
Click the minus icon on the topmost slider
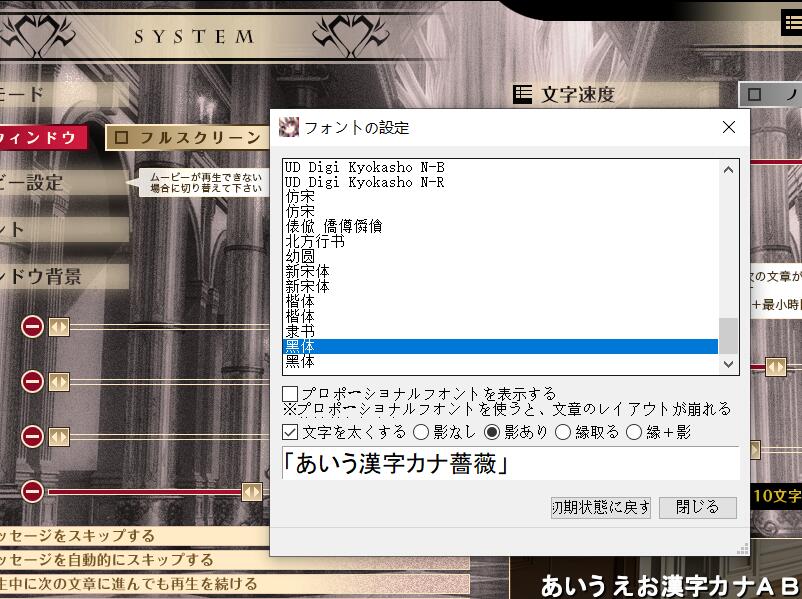(31, 324)
